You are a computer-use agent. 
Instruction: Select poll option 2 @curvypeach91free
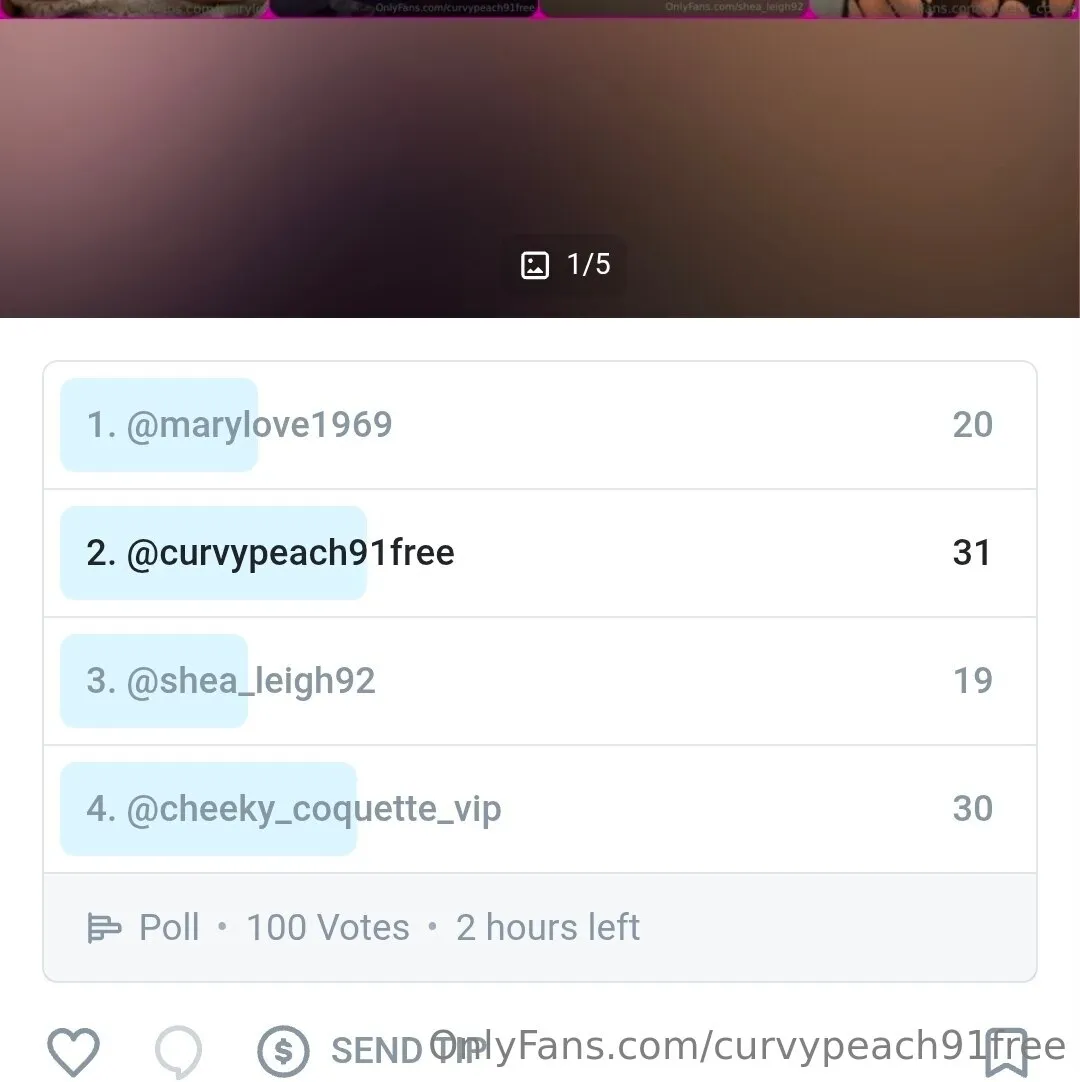click(540, 553)
